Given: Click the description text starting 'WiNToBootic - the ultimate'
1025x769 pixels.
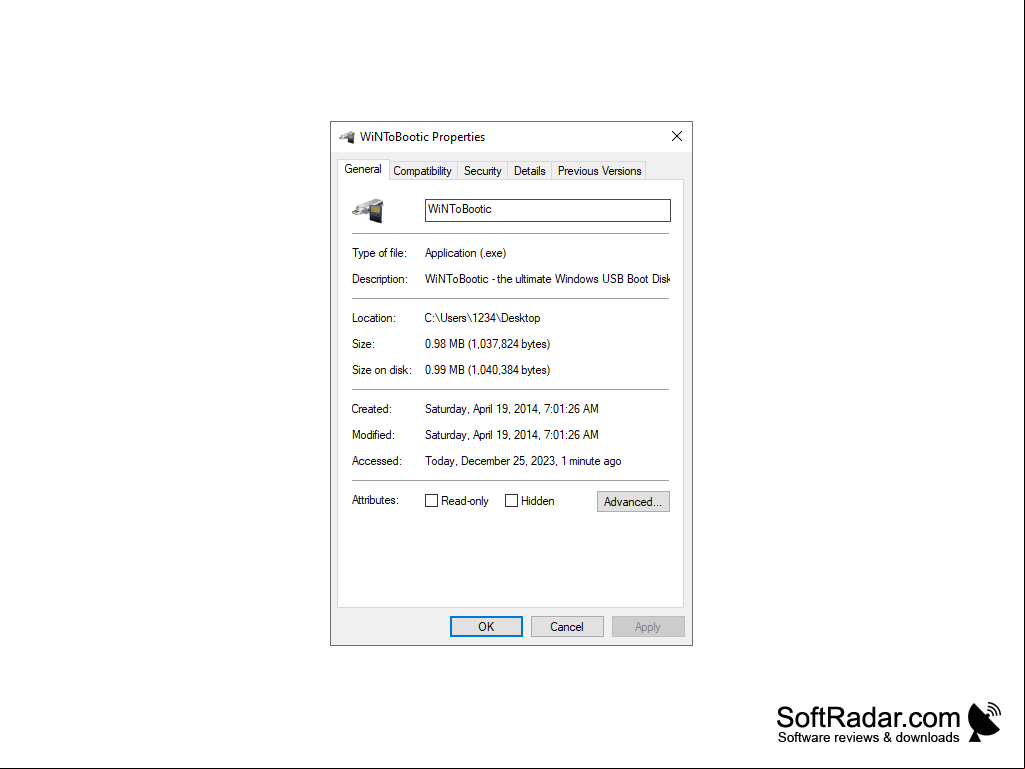Looking at the screenshot, I should (x=547, y=279).
